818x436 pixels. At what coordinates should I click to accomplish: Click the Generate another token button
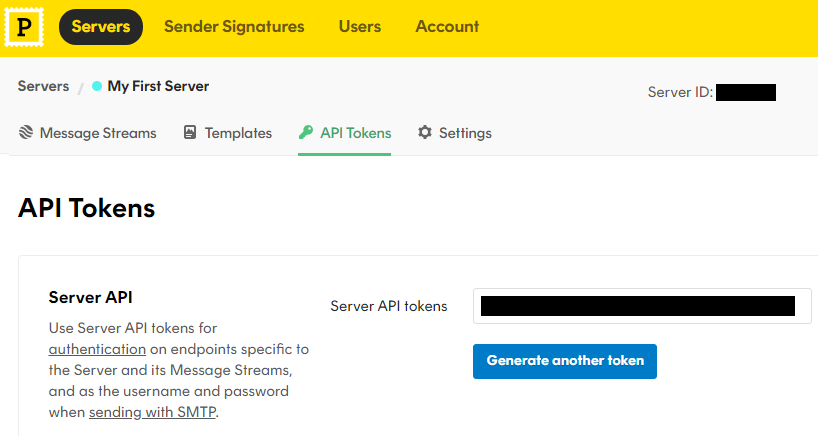pyautogui.click(x=565, y=361)
